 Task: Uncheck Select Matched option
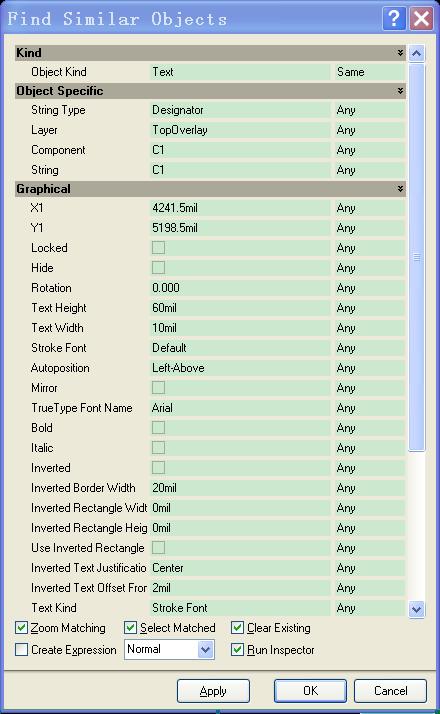click(x=130, y=628)
